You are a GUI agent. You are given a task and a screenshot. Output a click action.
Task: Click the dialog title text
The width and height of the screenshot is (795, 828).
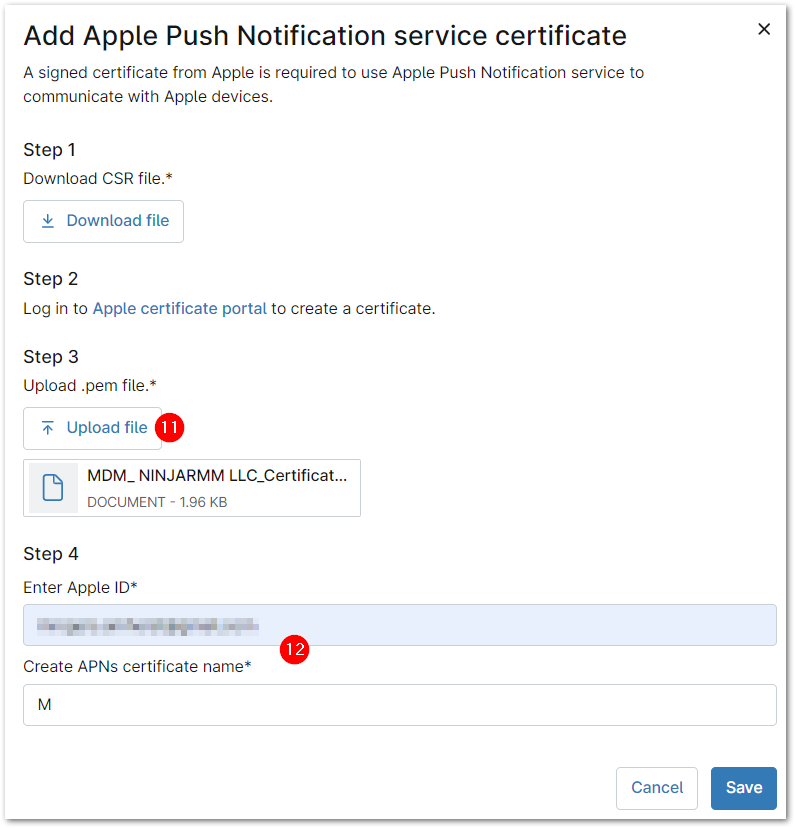[325, 37]
